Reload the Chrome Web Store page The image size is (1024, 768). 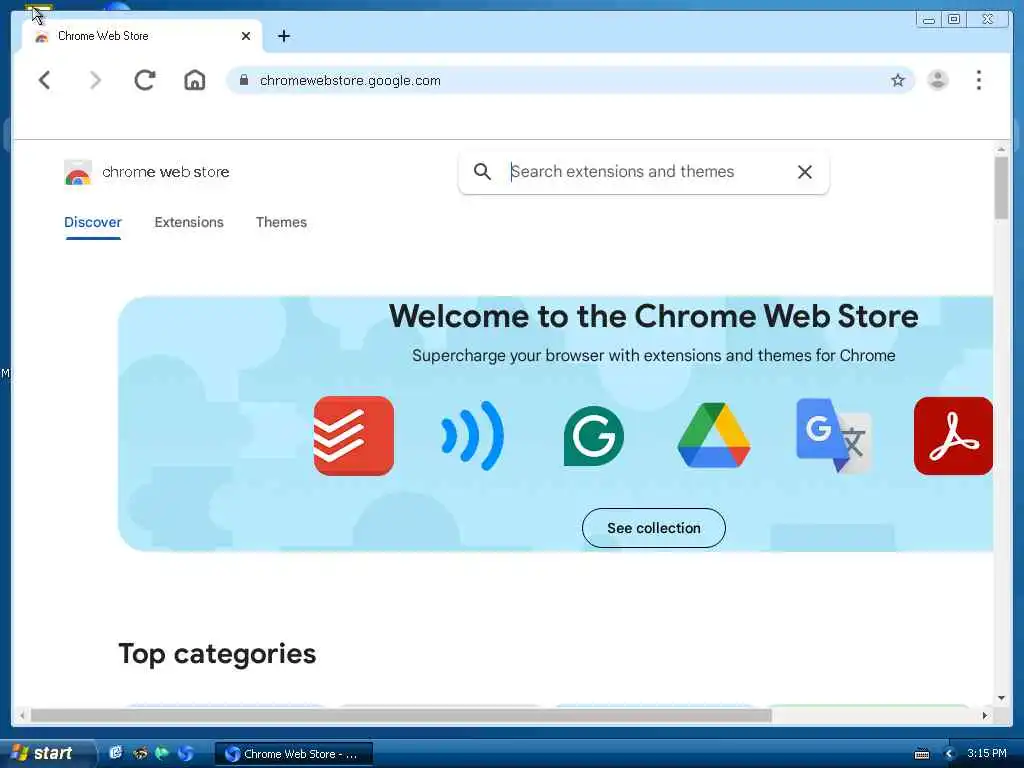pyautogui.click(x=144, y=80)
